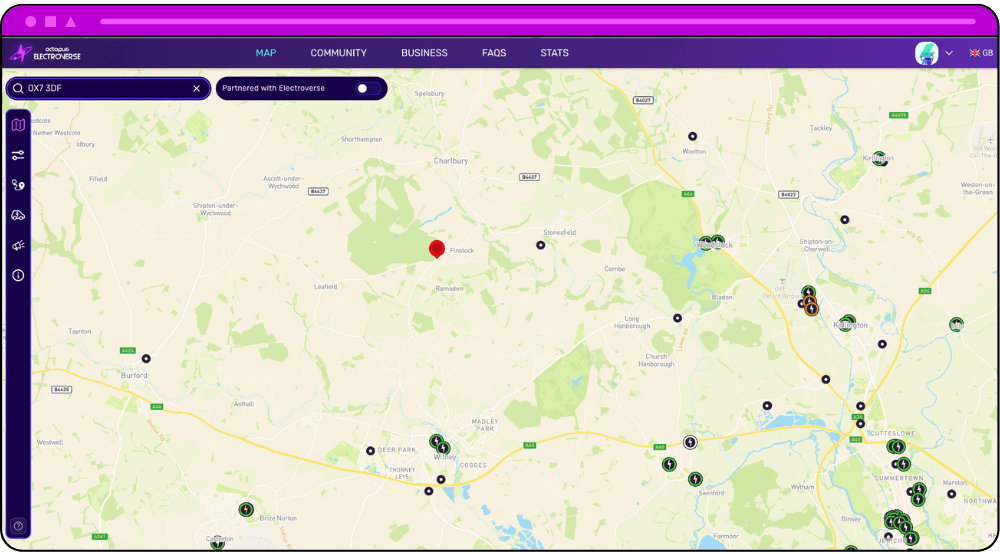Click the info circle icon in sidebar
Viewport: 1000px width, 554px height.
tap(18, 275)
